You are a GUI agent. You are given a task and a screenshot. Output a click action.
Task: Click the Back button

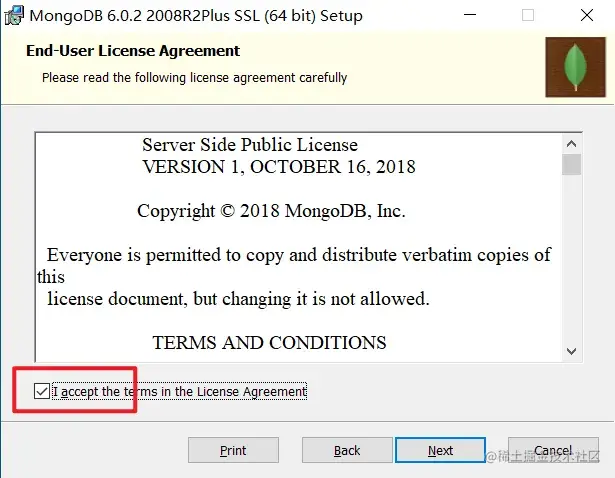pos(347,450)
